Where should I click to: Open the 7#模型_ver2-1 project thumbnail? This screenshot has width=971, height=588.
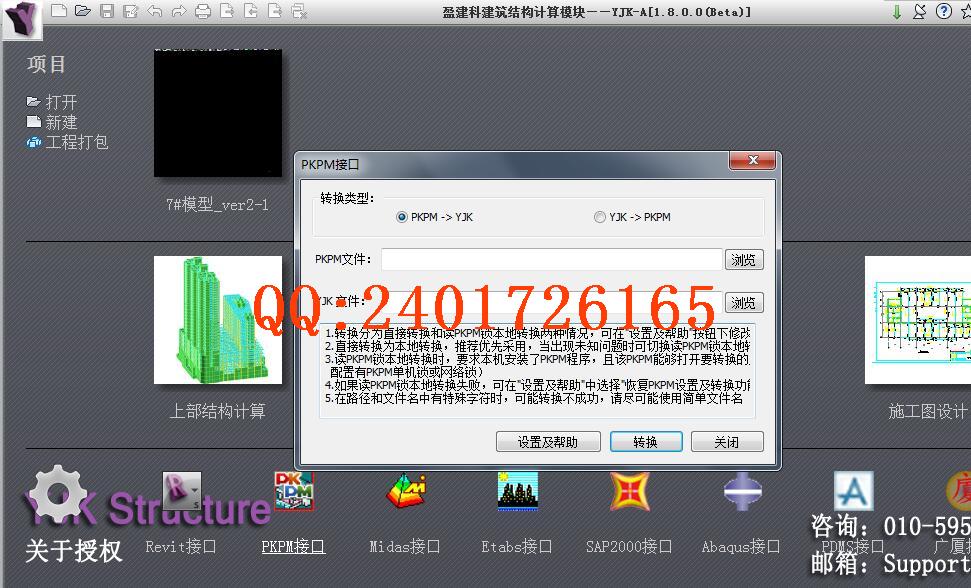pos(218,113)
